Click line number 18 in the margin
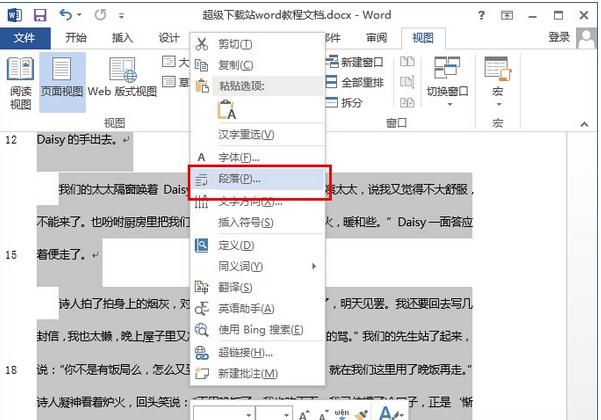 point(11,370)
